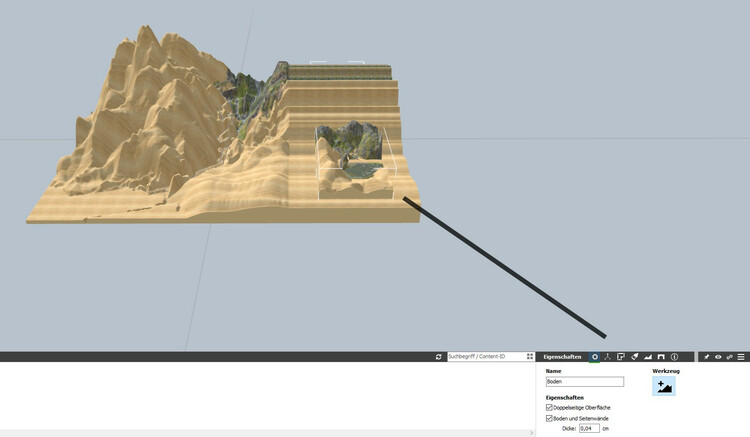Focus the Dicke thickness value field
Viewport: 750px width, 437px height.
click(589, 428)
